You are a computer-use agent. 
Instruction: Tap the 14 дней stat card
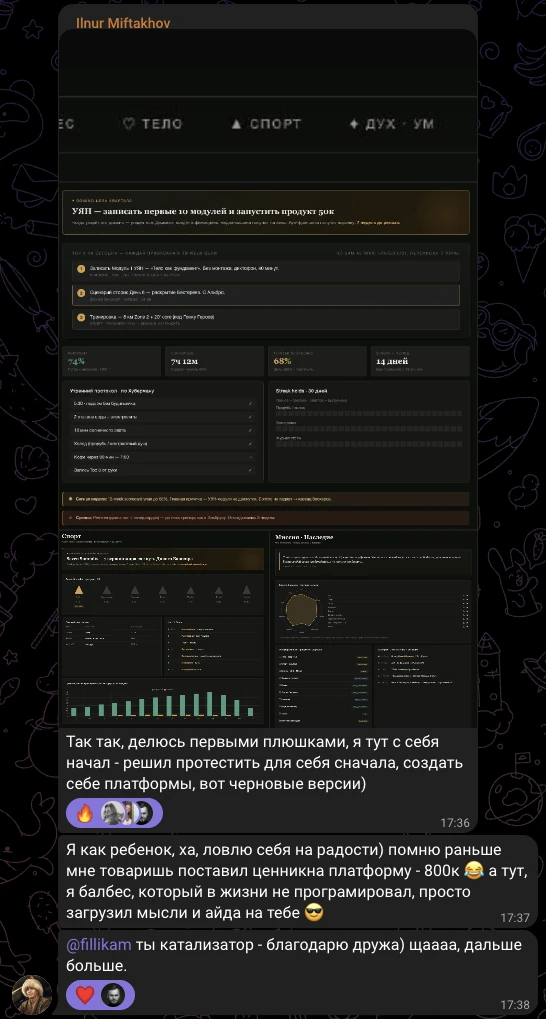pos(420,361)
